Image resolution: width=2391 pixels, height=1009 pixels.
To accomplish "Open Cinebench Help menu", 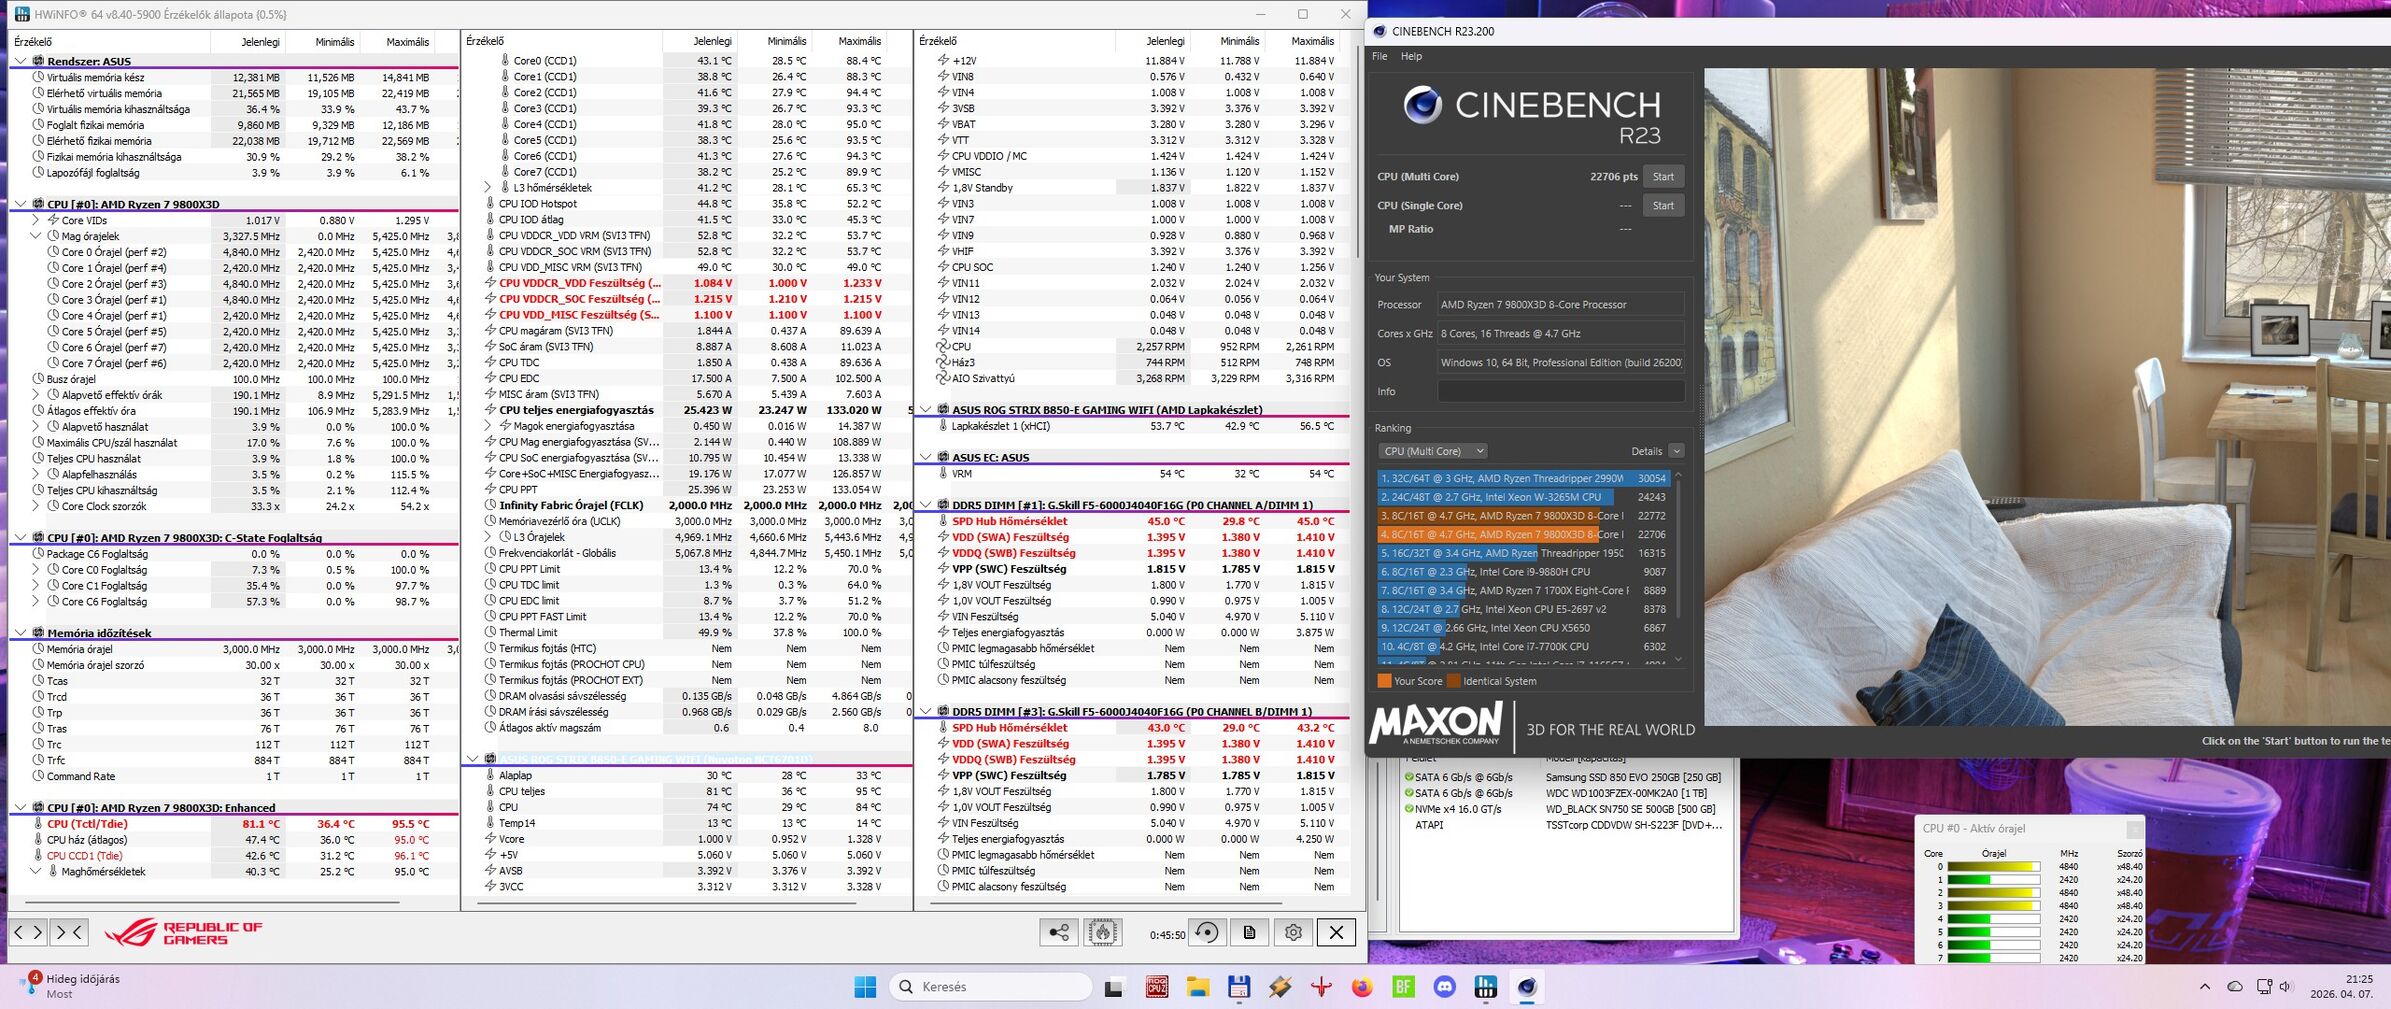I will point(1411,56).
